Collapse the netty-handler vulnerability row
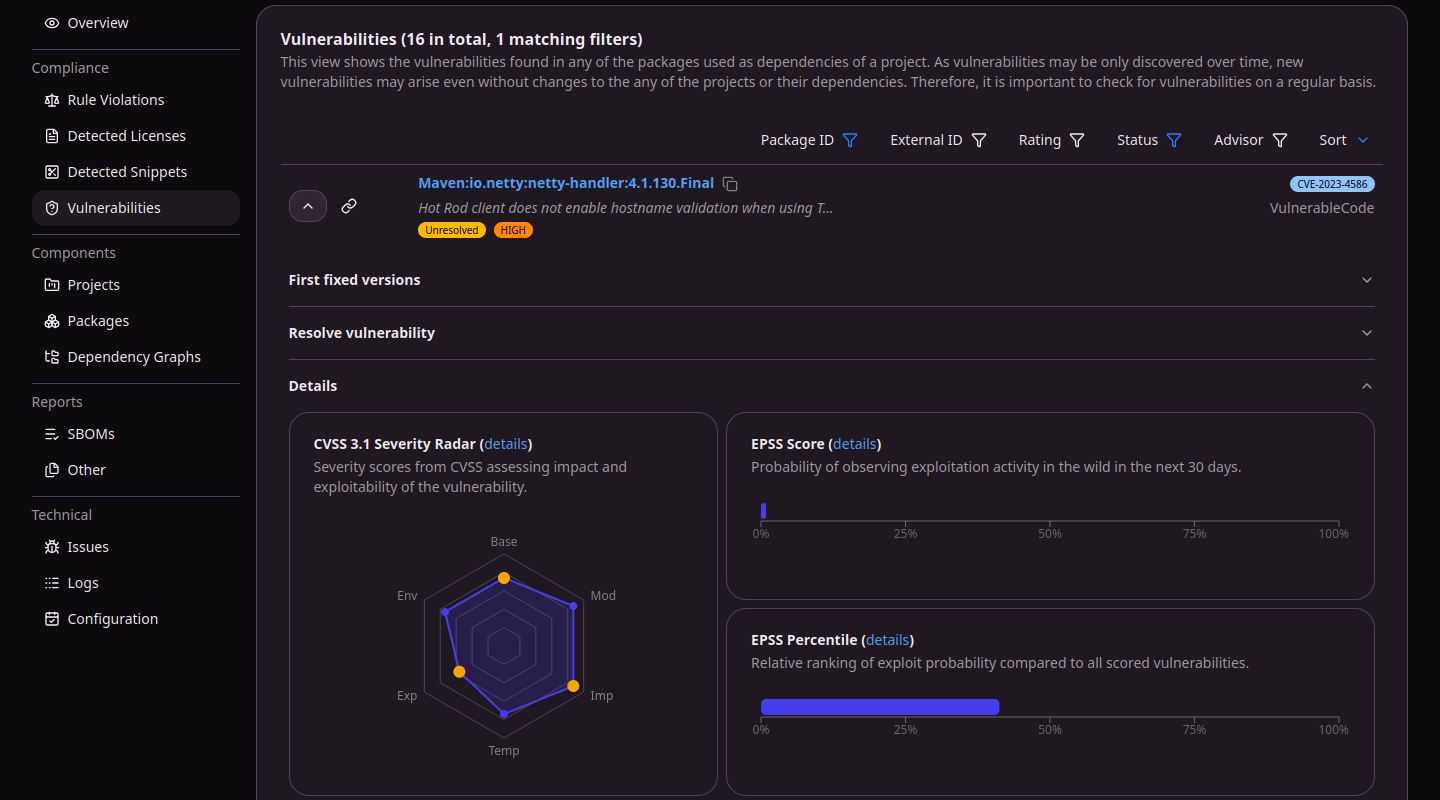1440x800 pixels. tap(308, 206)
